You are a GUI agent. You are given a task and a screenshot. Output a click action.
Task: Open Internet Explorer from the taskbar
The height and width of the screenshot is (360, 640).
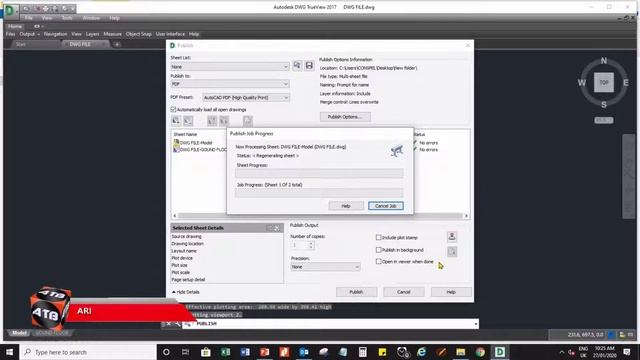(422, 352)
